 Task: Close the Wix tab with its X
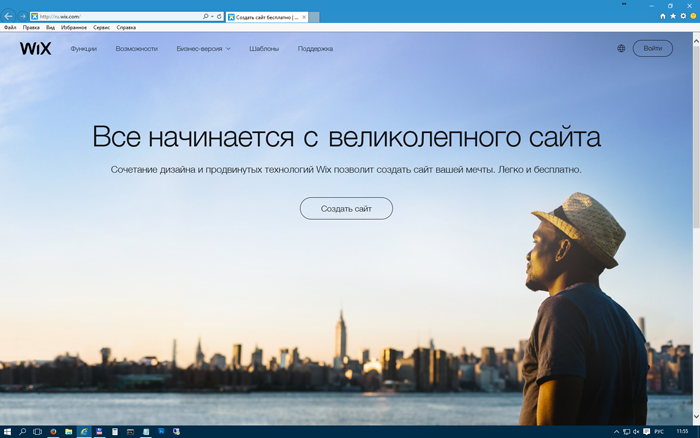(304, 17)
